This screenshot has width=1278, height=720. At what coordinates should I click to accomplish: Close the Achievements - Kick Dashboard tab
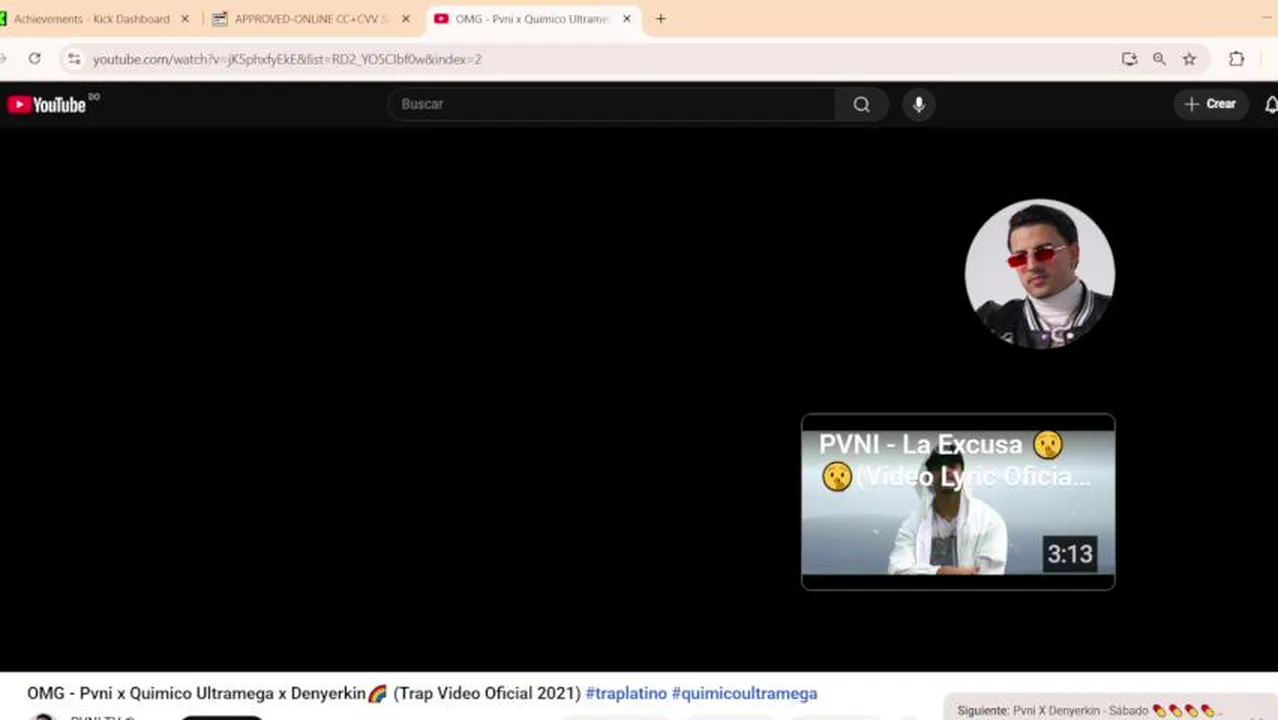185,19
